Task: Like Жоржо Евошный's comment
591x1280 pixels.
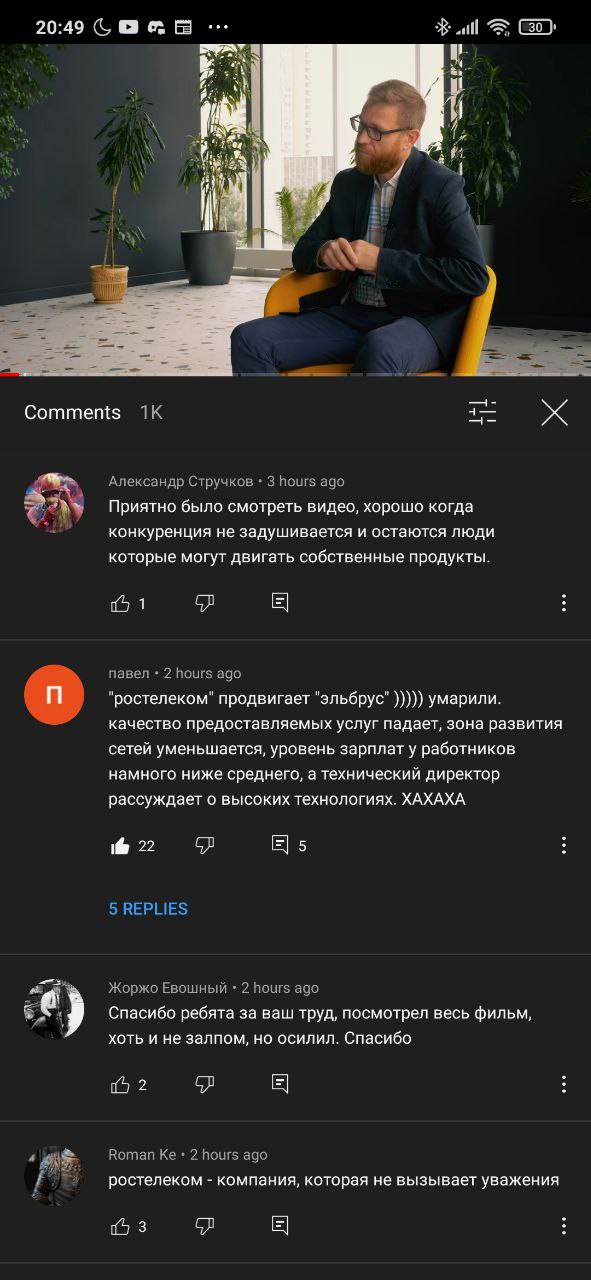Action: click(x=120, y=1084)
